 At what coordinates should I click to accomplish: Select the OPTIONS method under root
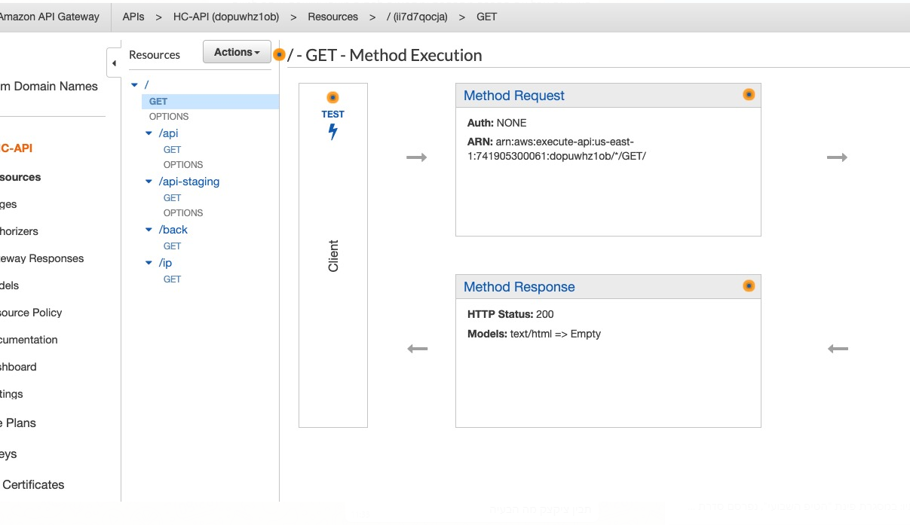click(x=169, y=117)
